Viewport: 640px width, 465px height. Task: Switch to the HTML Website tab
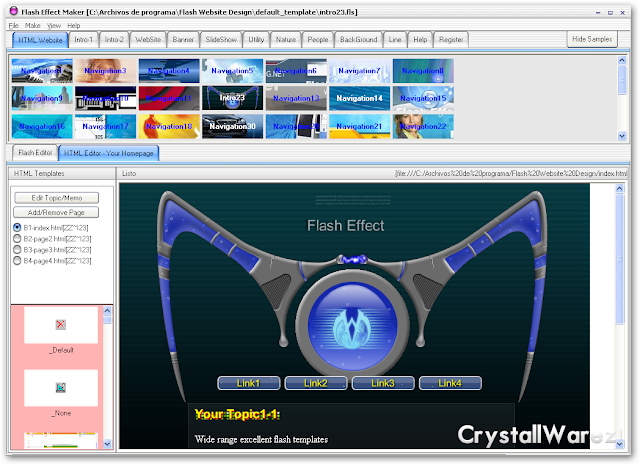[40, 40]
